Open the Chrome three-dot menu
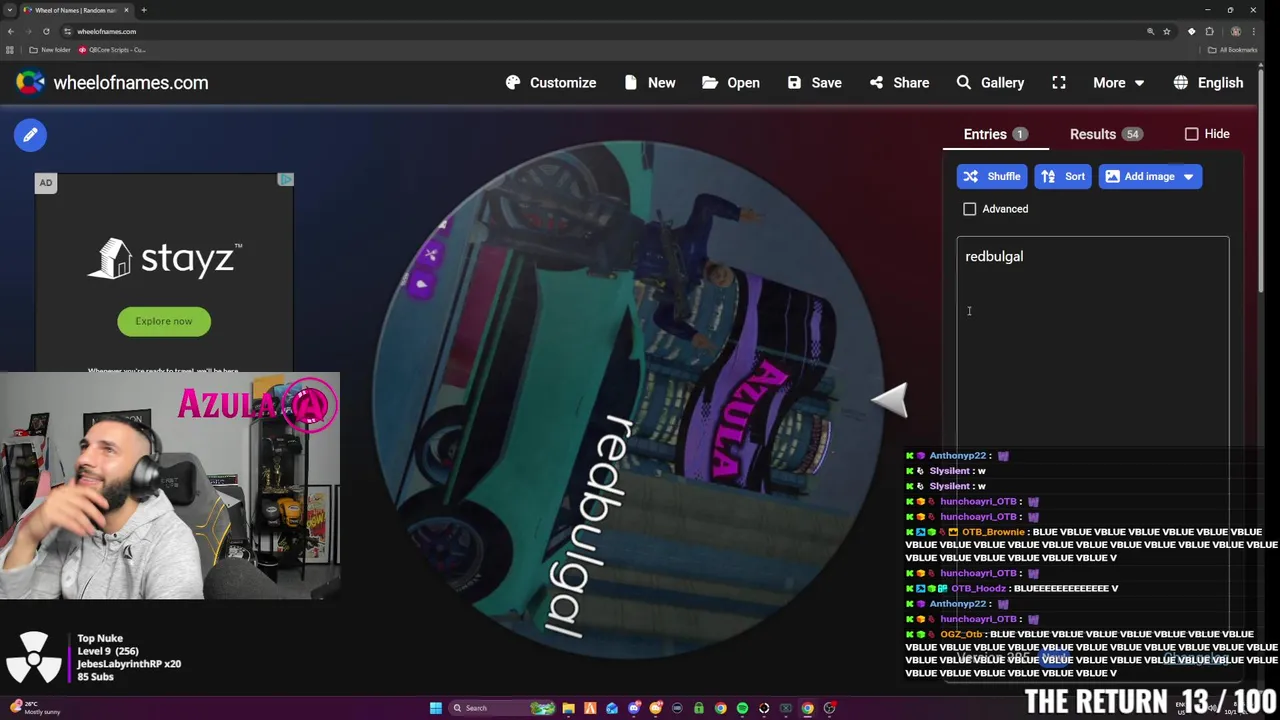The image size is (1280, 720). pos(1253,31)
